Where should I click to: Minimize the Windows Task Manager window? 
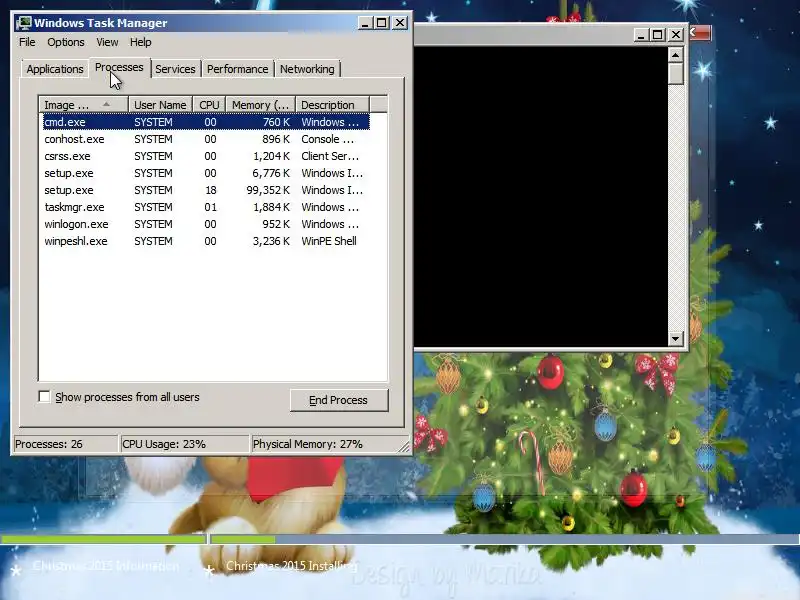(x=364, y=23)
